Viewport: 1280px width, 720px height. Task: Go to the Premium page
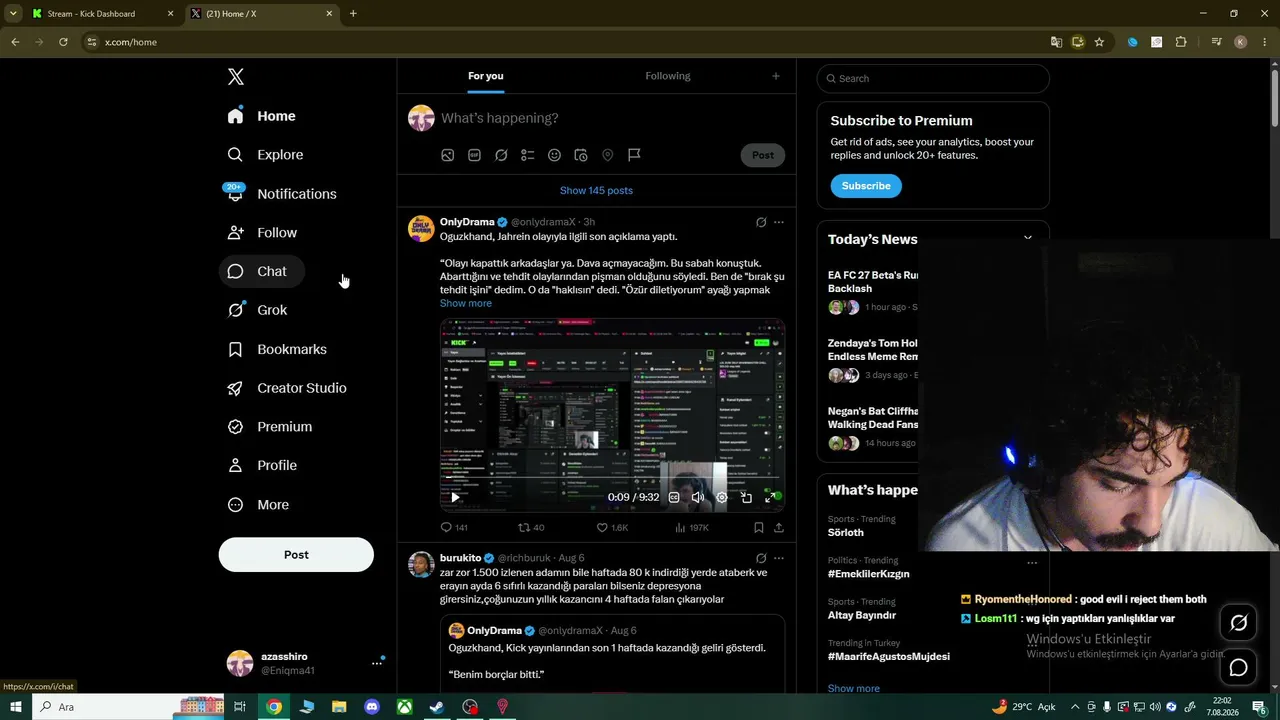tap(271, 427)
